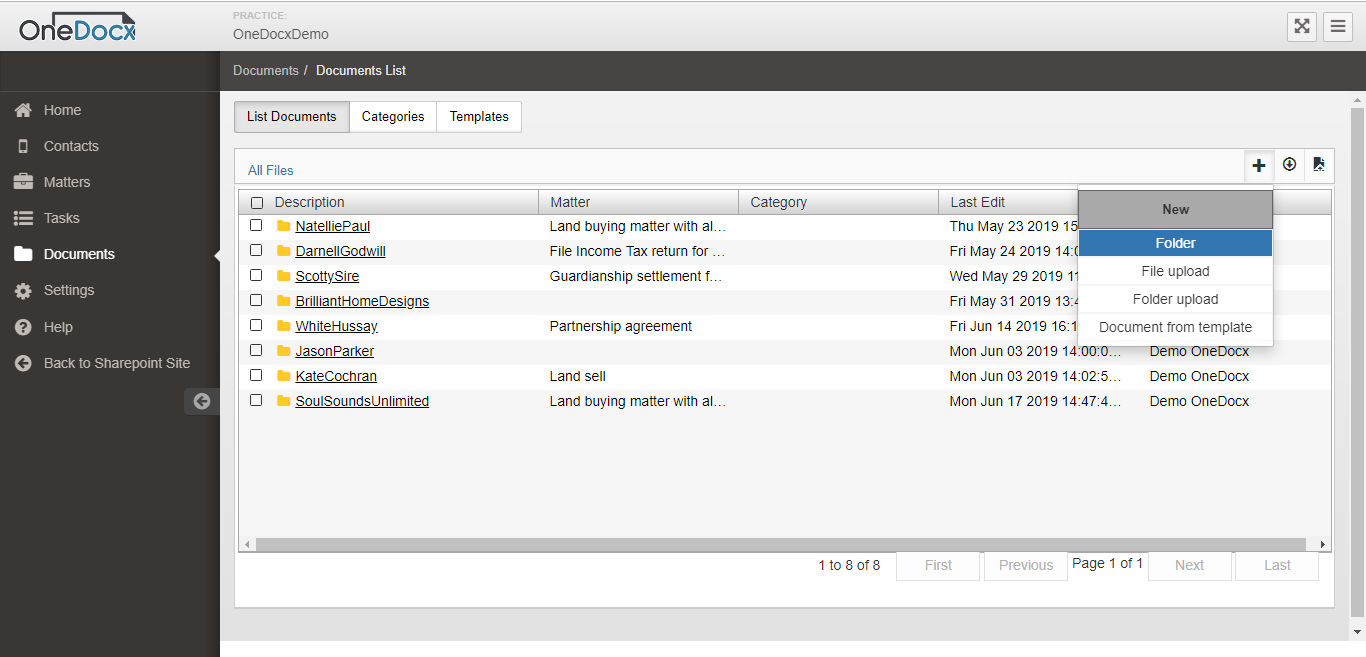The height and width of the screenshot is (657, 1366).
Task: Check the WhiteHussay row checkbox
Action: (x=256, y=325)
